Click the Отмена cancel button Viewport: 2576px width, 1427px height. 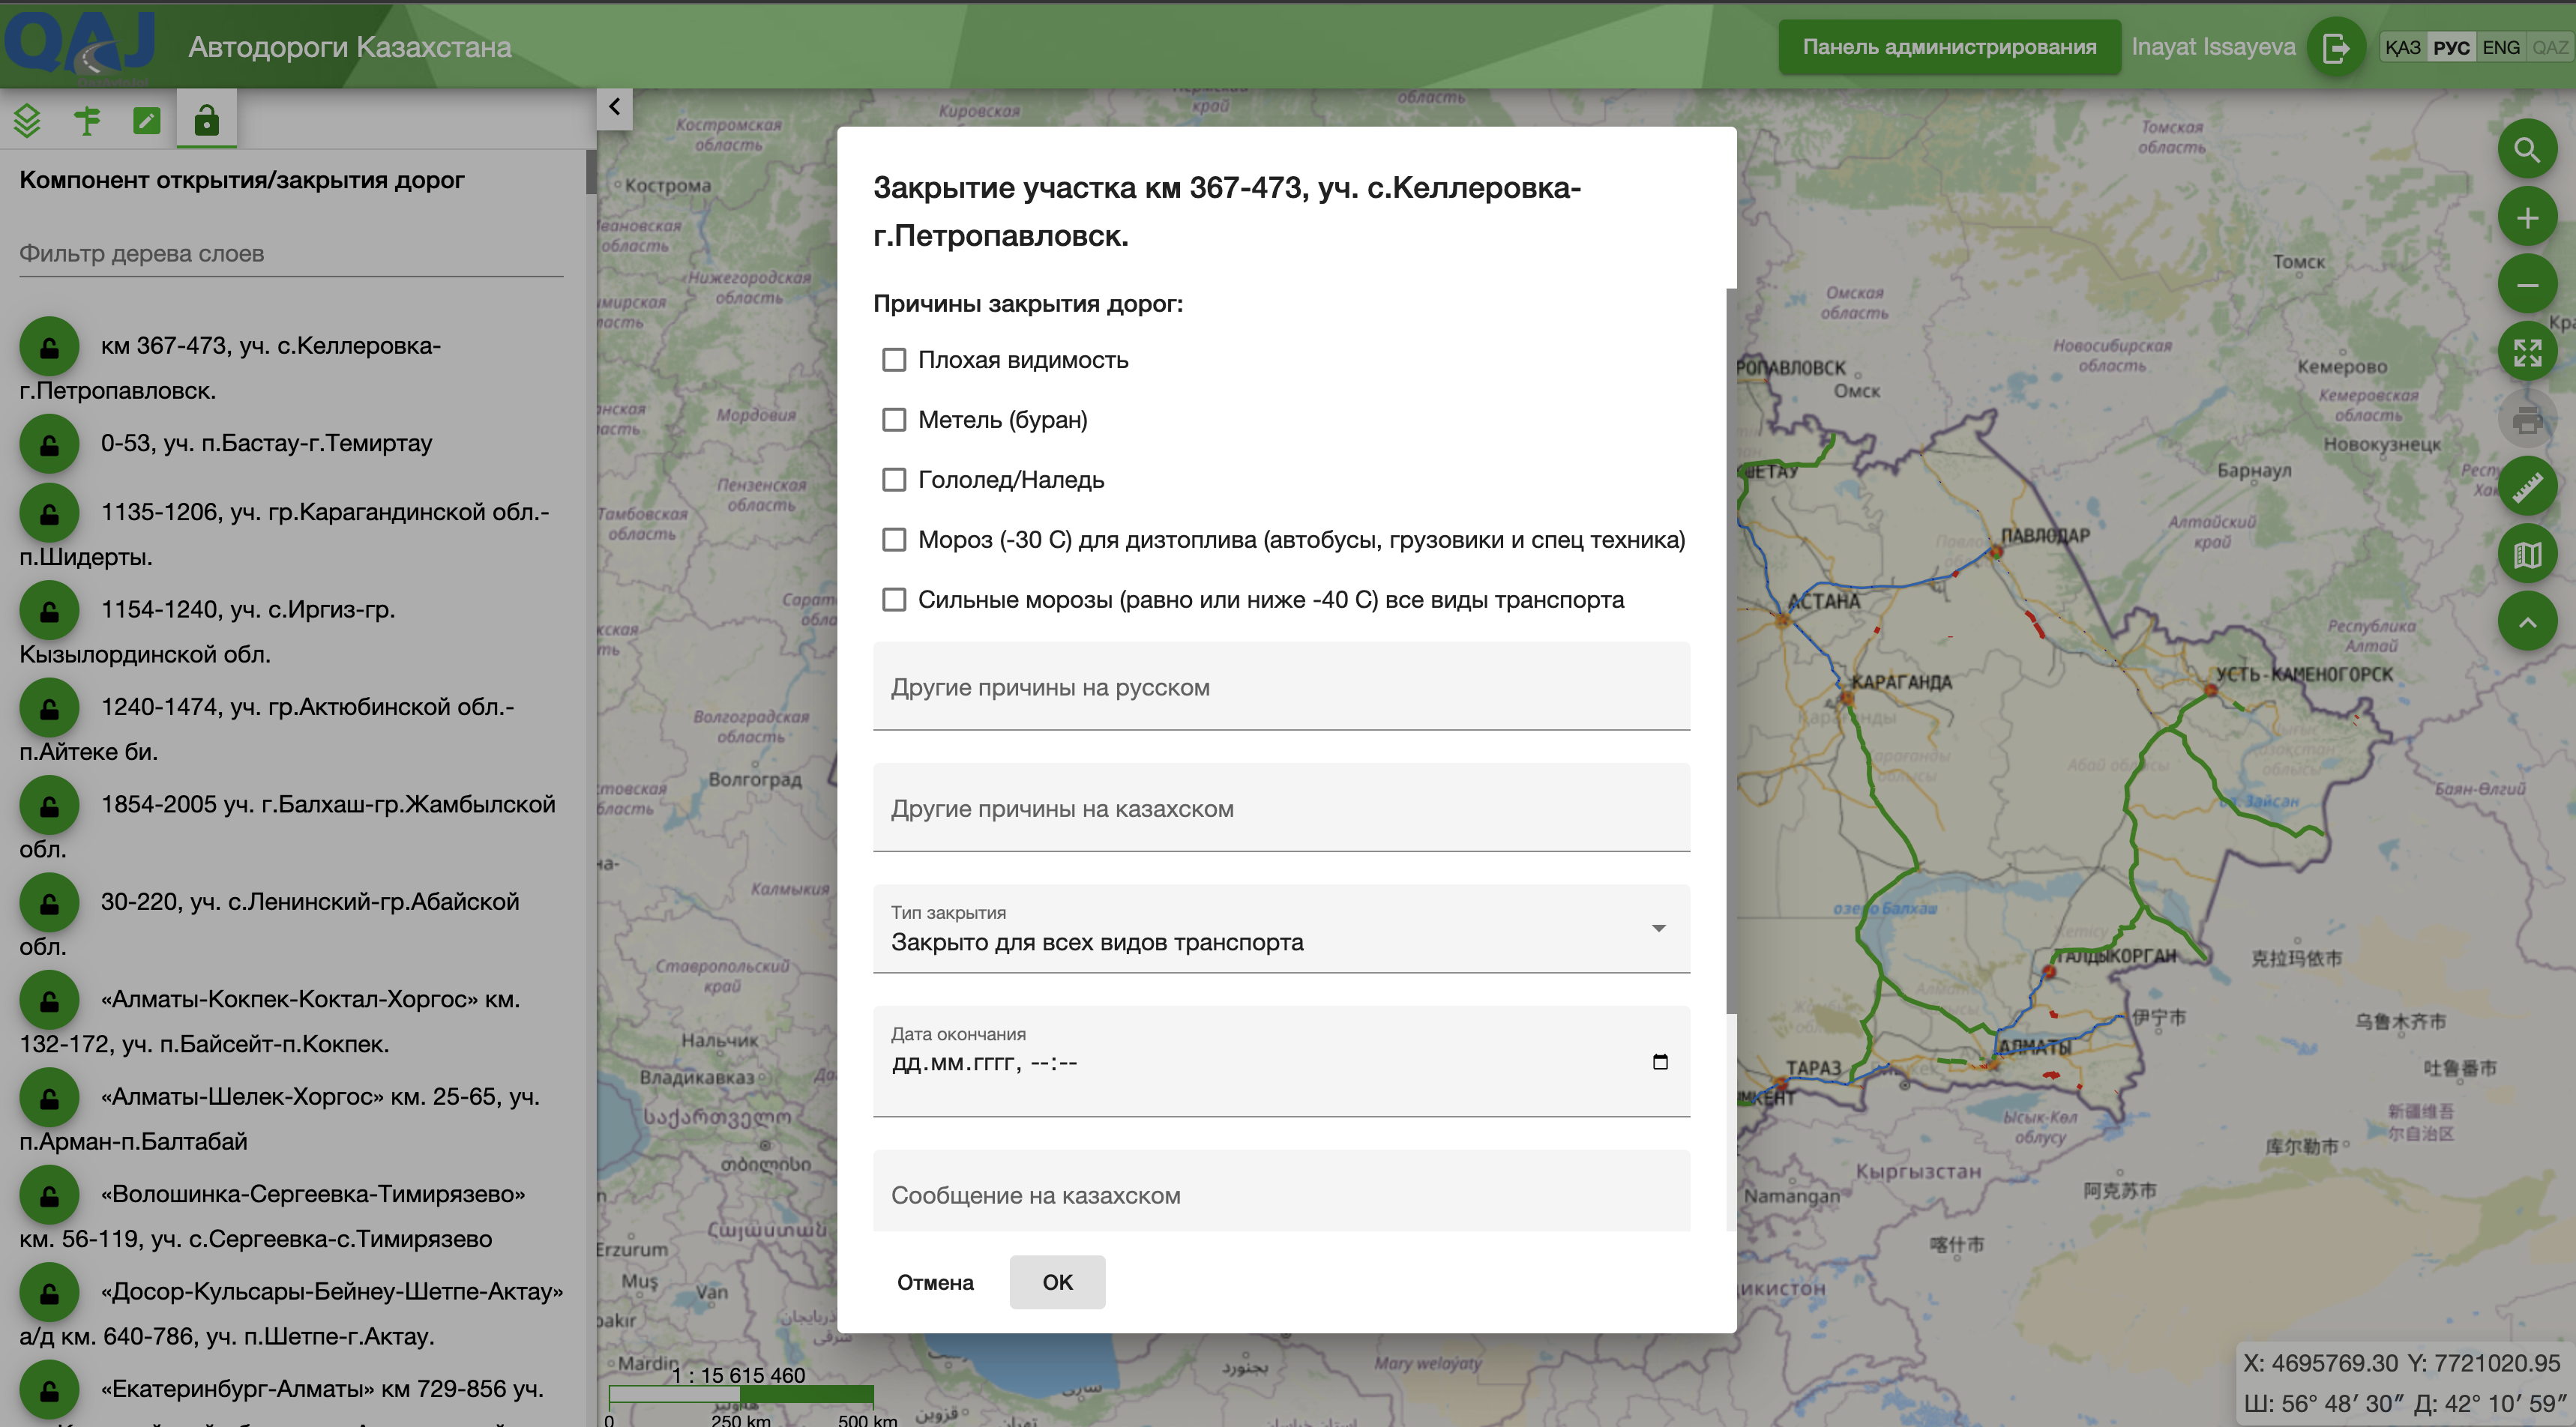(x=934, y=1282)
